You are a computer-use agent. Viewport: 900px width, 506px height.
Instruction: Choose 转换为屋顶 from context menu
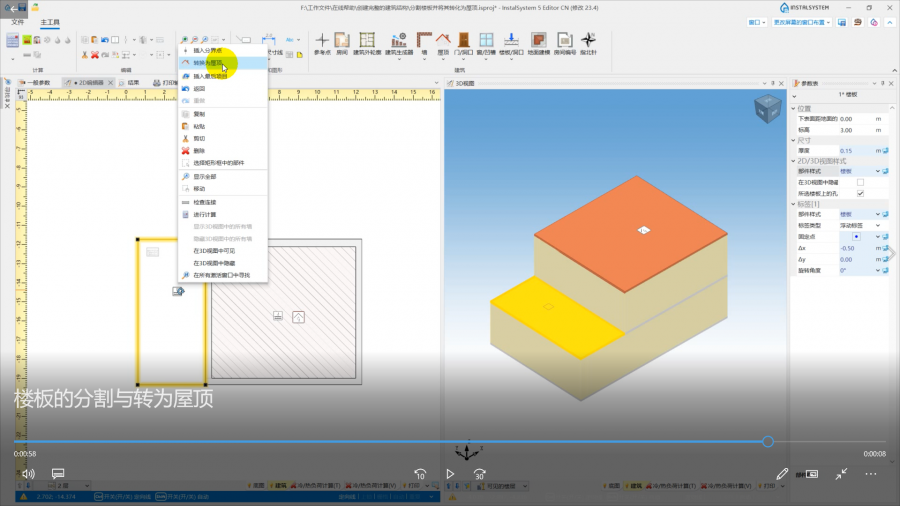(x=209, y=62)
